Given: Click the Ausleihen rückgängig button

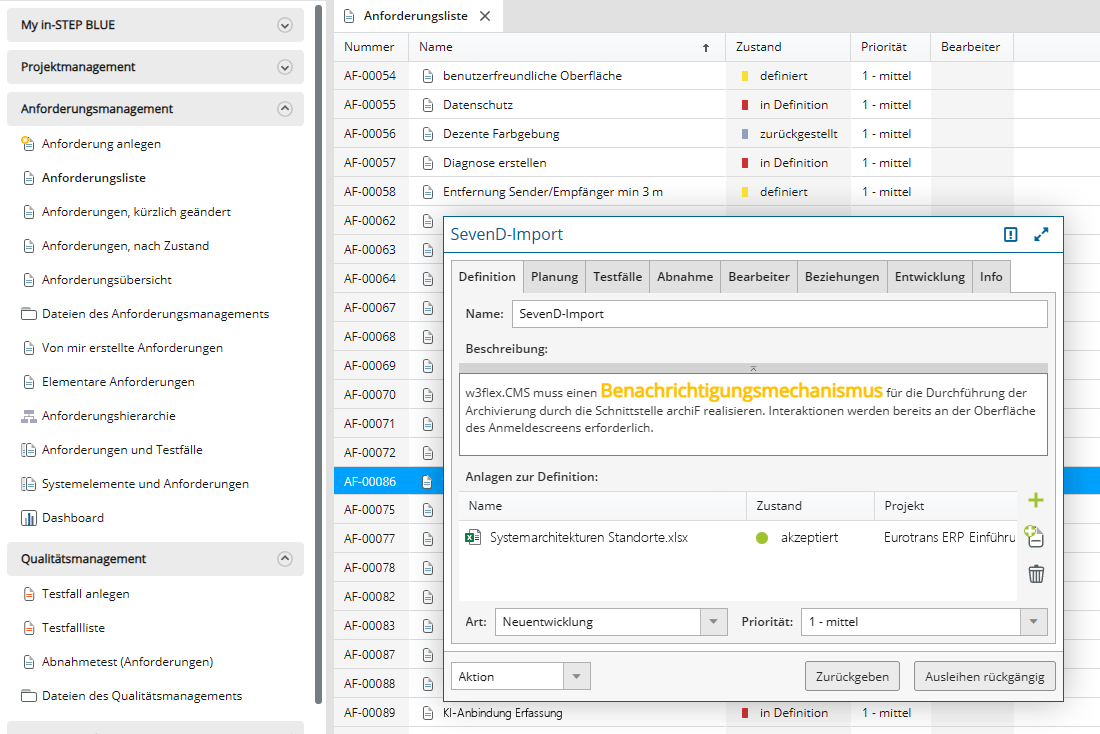Looking at the screenshot, I should pos(984,676).
